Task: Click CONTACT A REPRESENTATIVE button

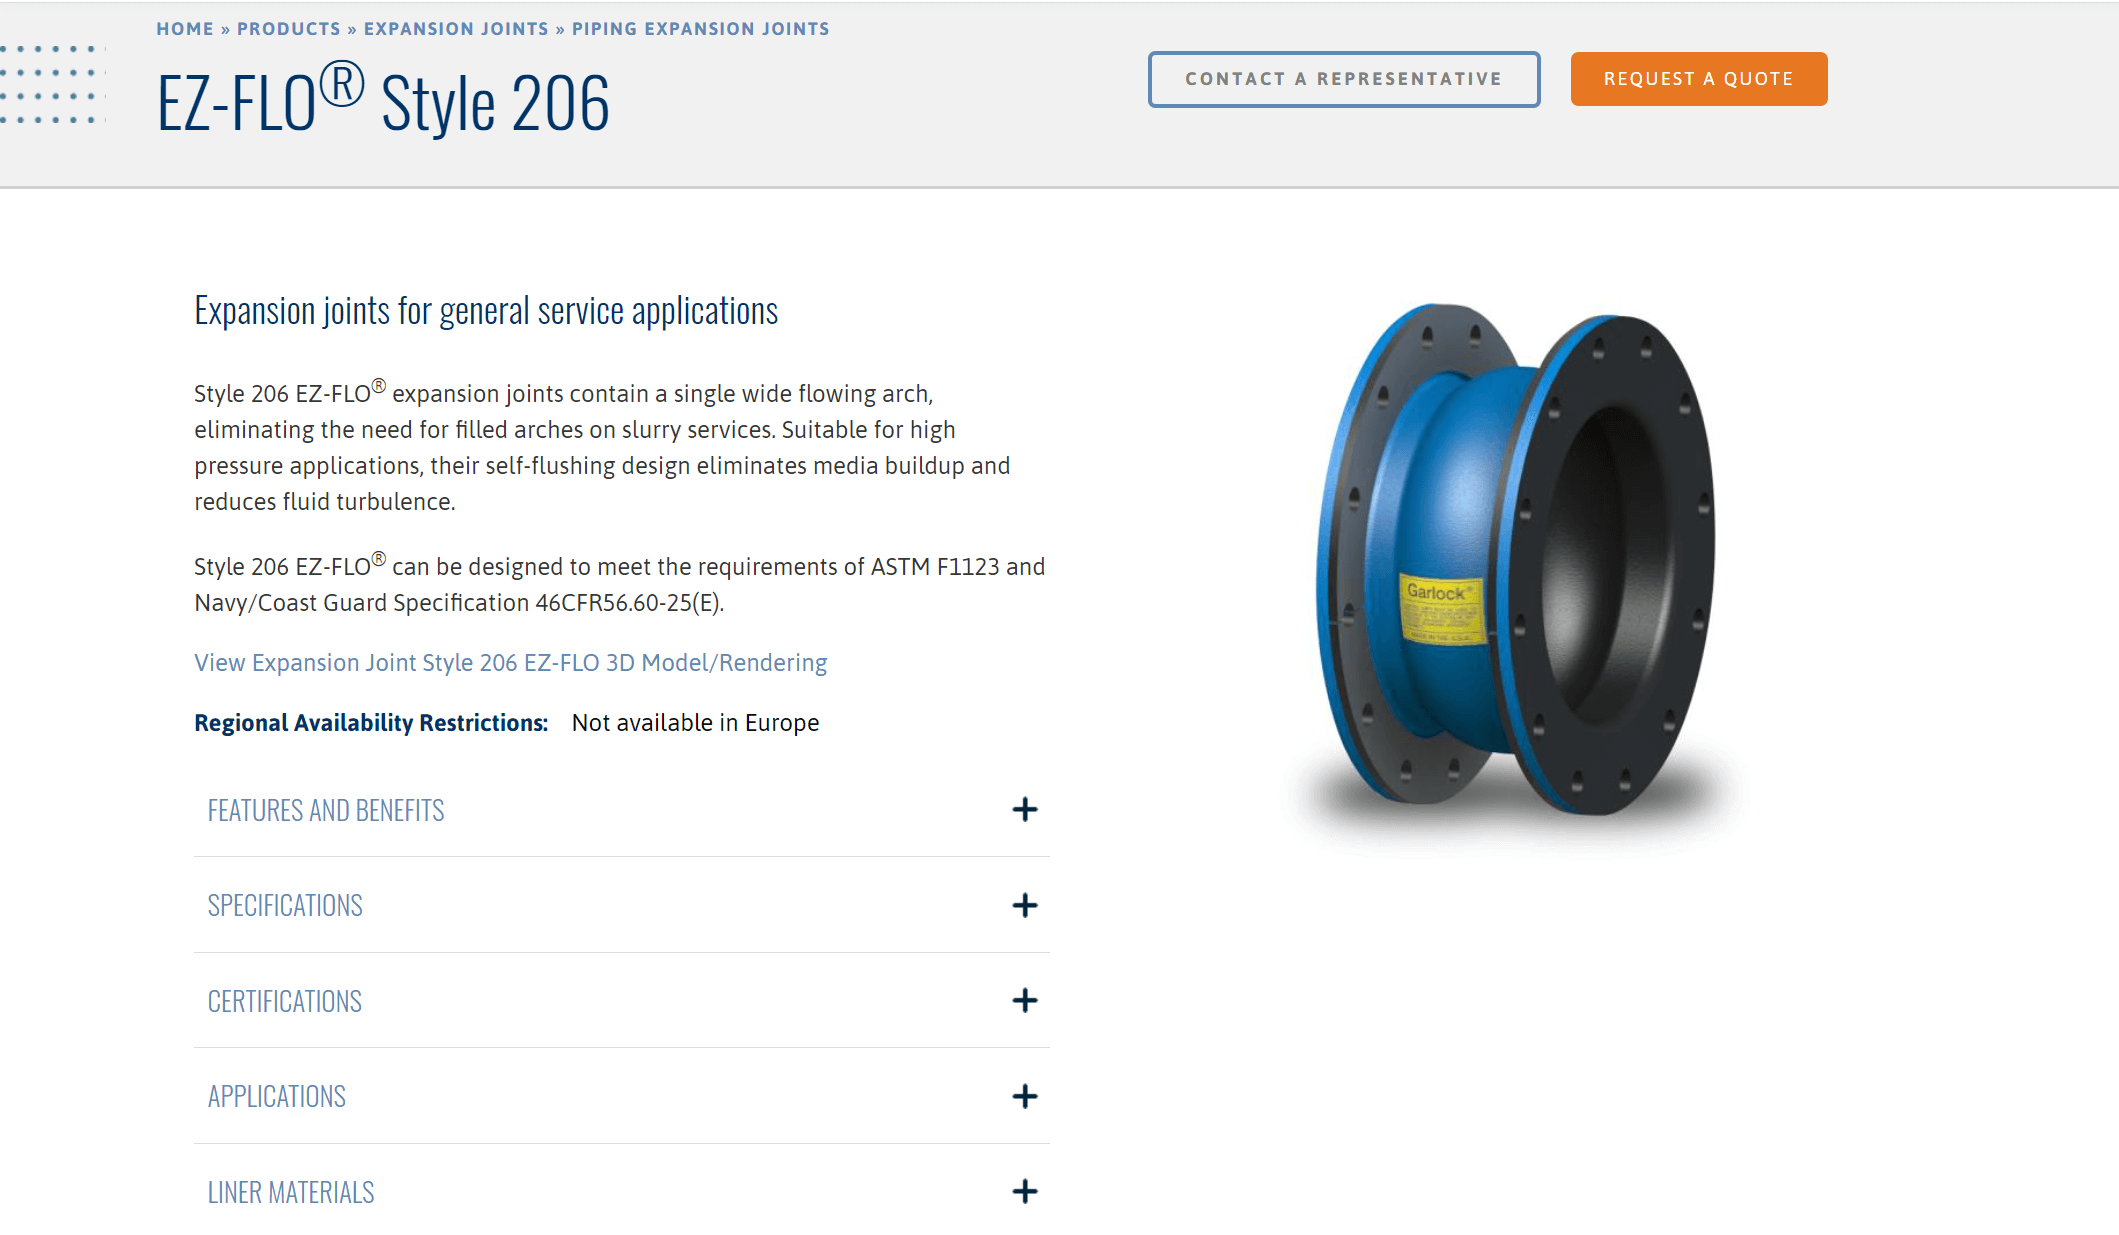Action: click(x=1344, y=79)
